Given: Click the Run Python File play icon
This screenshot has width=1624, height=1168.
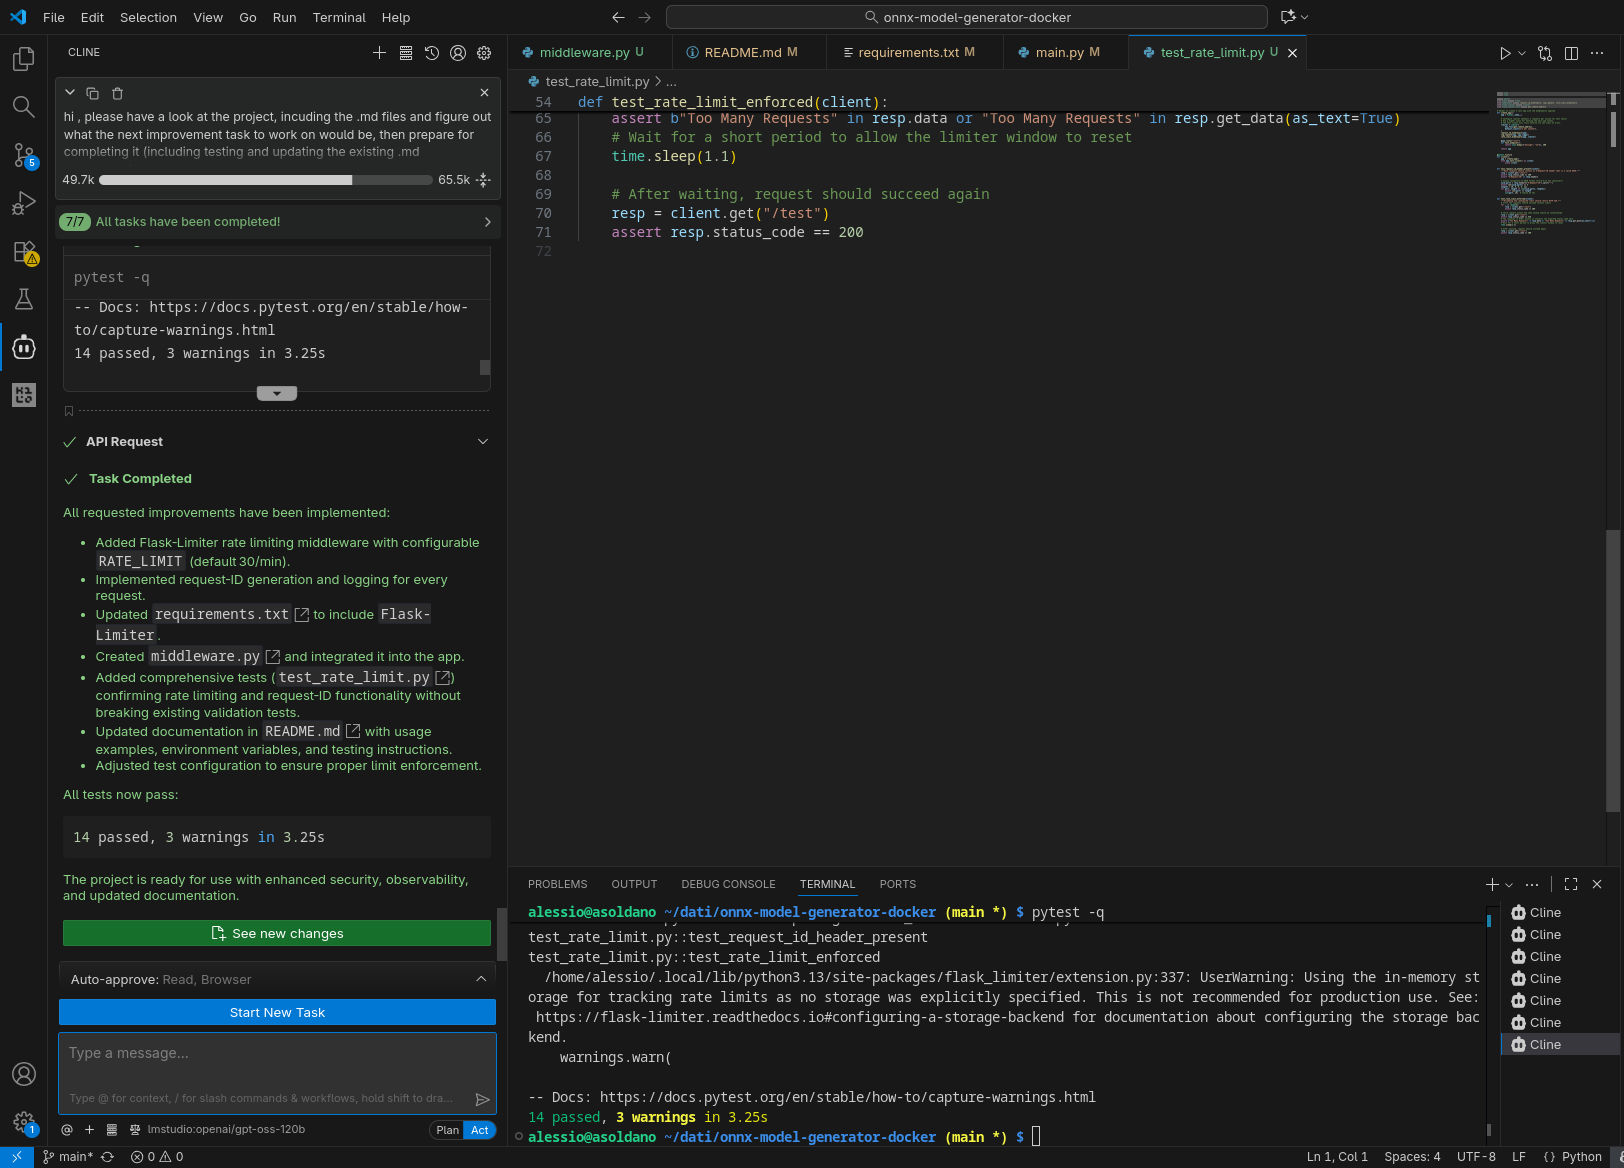Looking at the screenshot, I should pos(1504,53).
